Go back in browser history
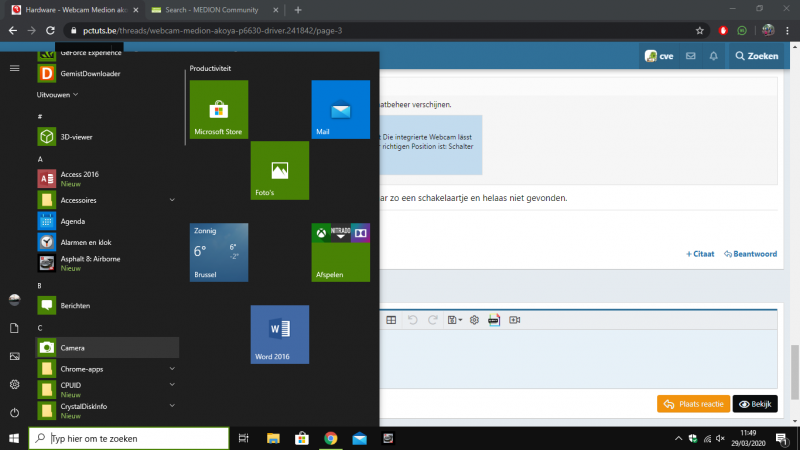Screen dimensions: 800x450 point(13,31)
